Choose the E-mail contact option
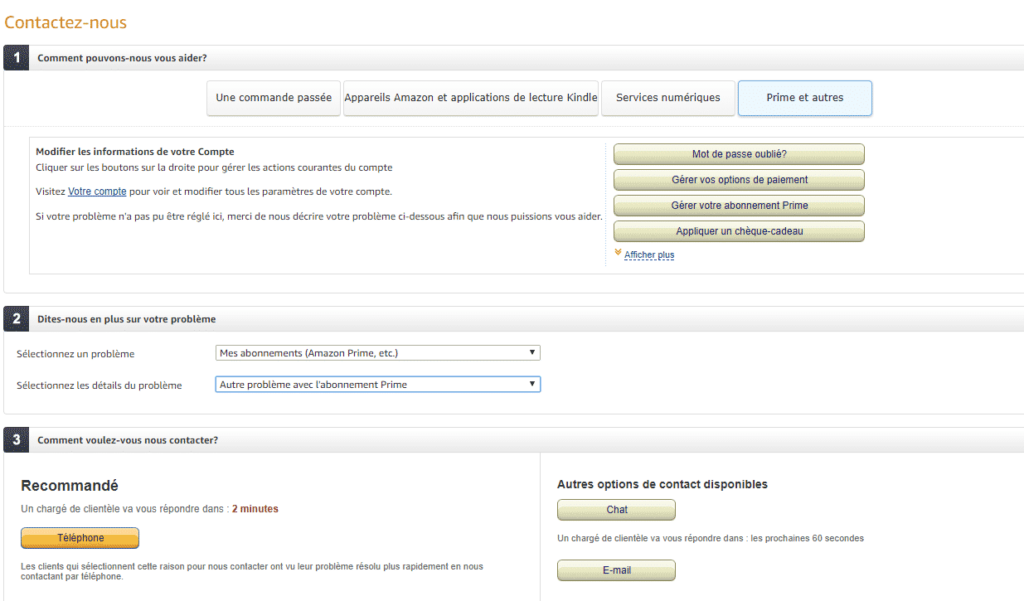The image size is (1024, 601). click(x=616, y=571)
